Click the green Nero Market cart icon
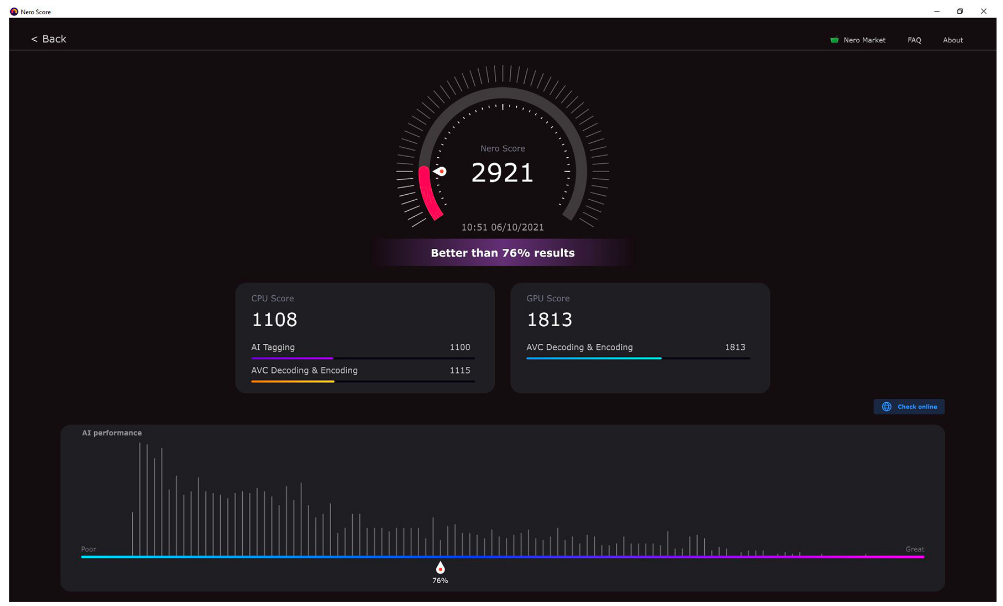 pos(834,40)
